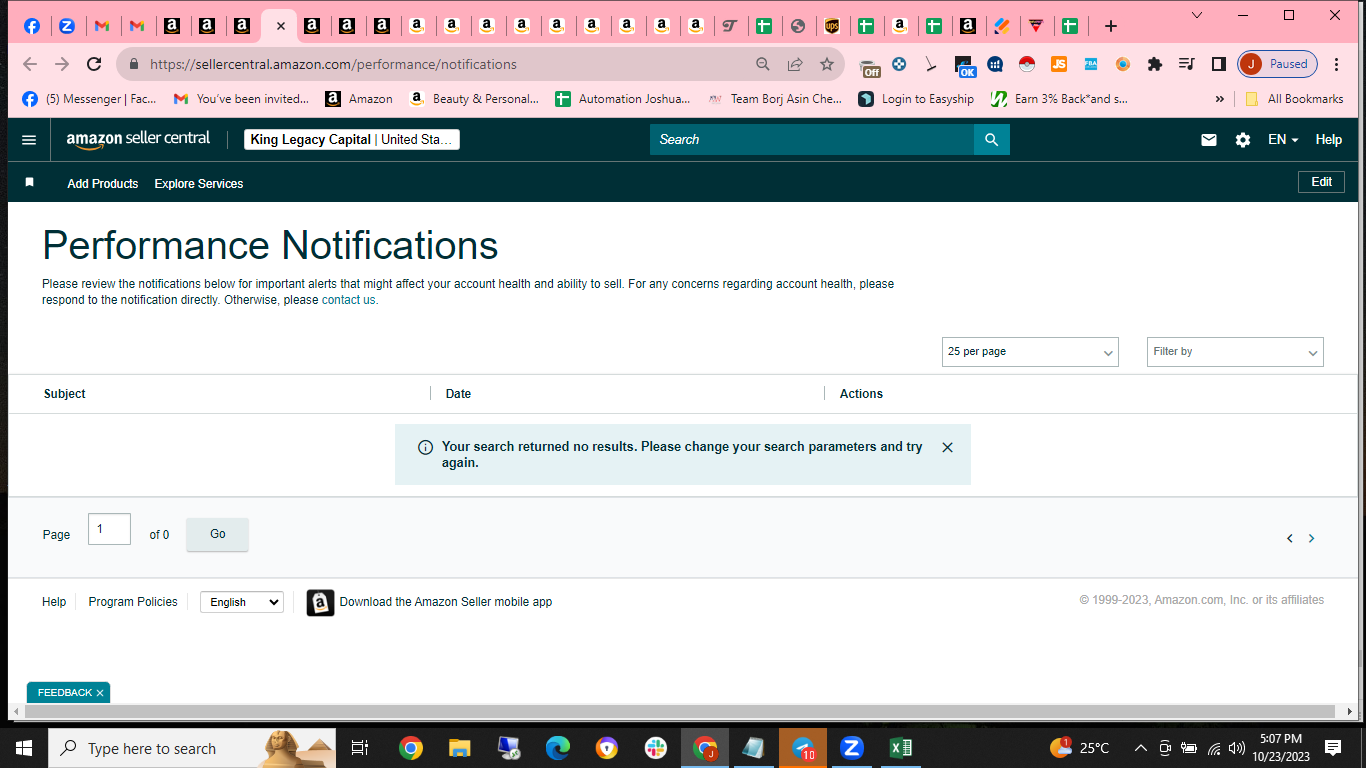Click the Seller Central search field
Viewport: 1366px width, 768px height.
click(812, 140)
